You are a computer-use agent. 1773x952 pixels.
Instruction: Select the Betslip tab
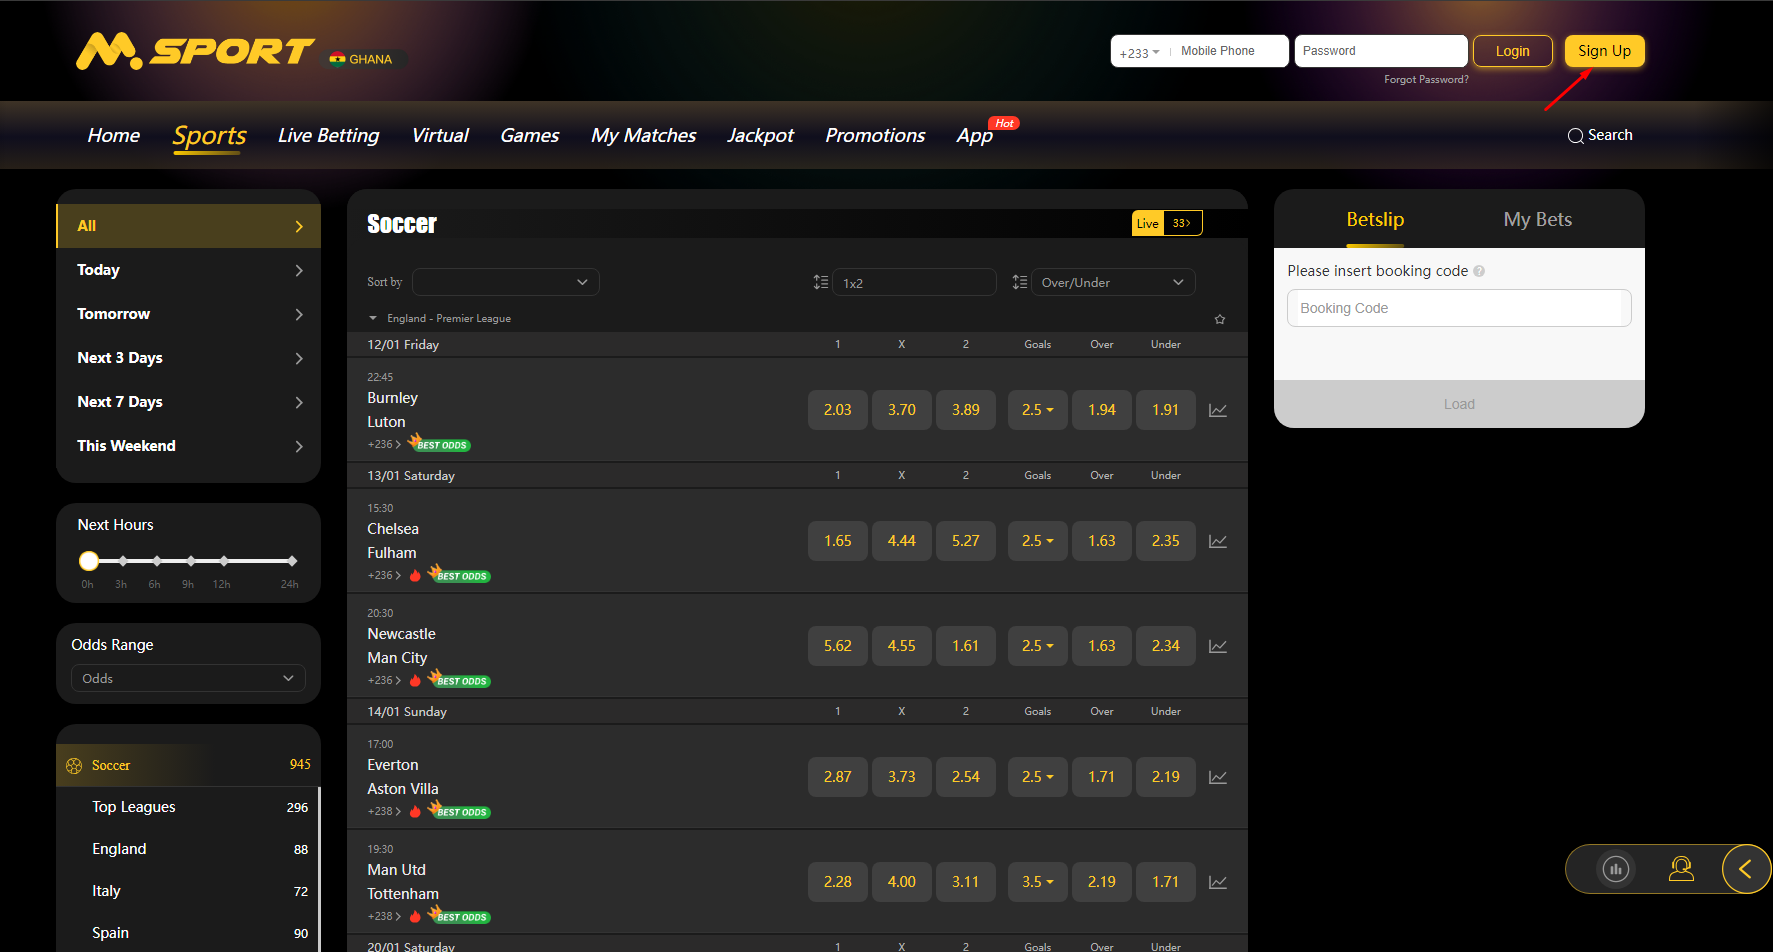pyautogui.click(x=1375, y=219)
